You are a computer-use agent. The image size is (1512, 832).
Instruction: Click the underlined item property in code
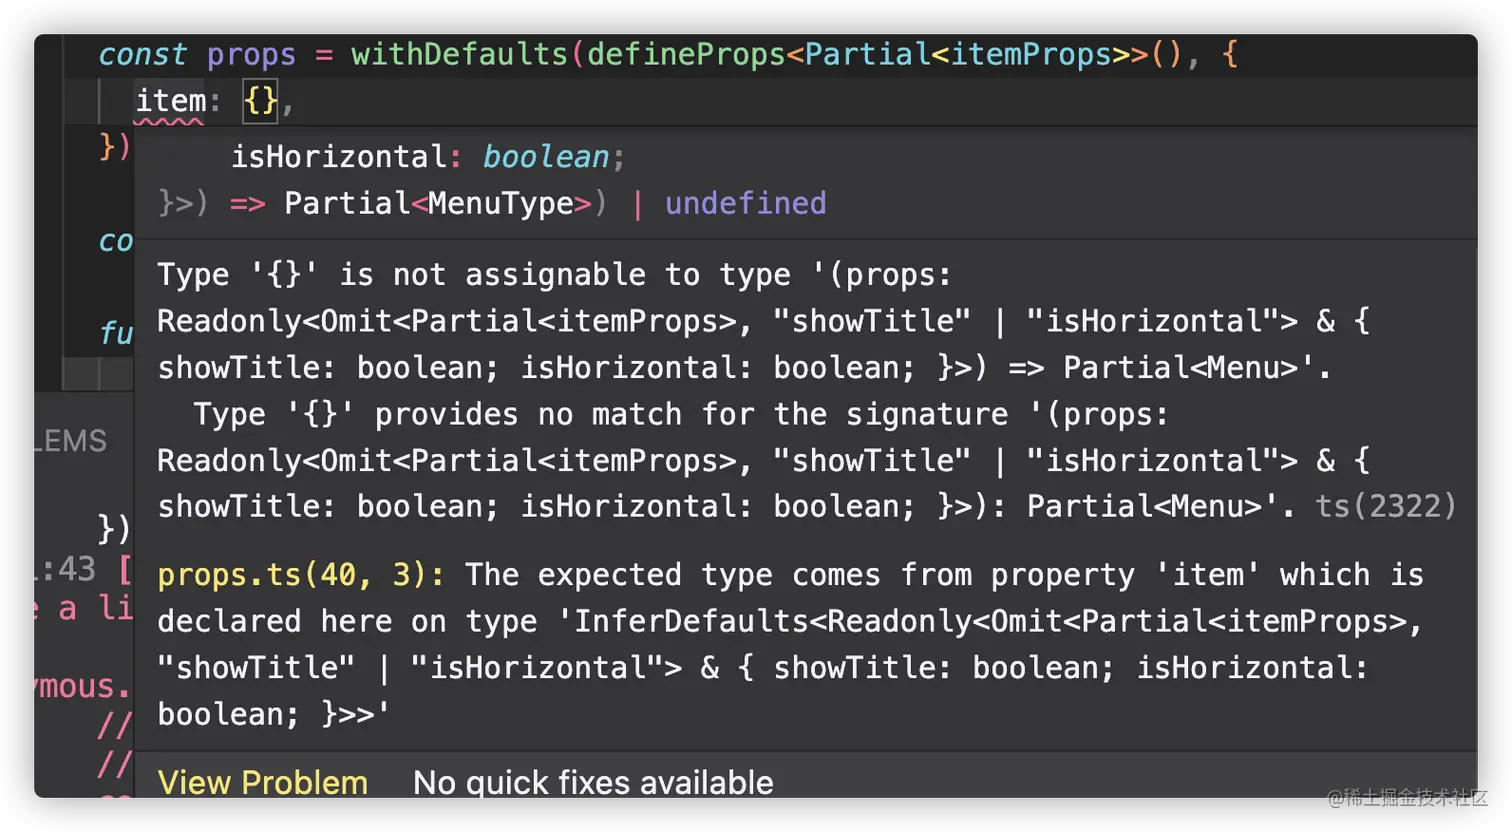170,101
